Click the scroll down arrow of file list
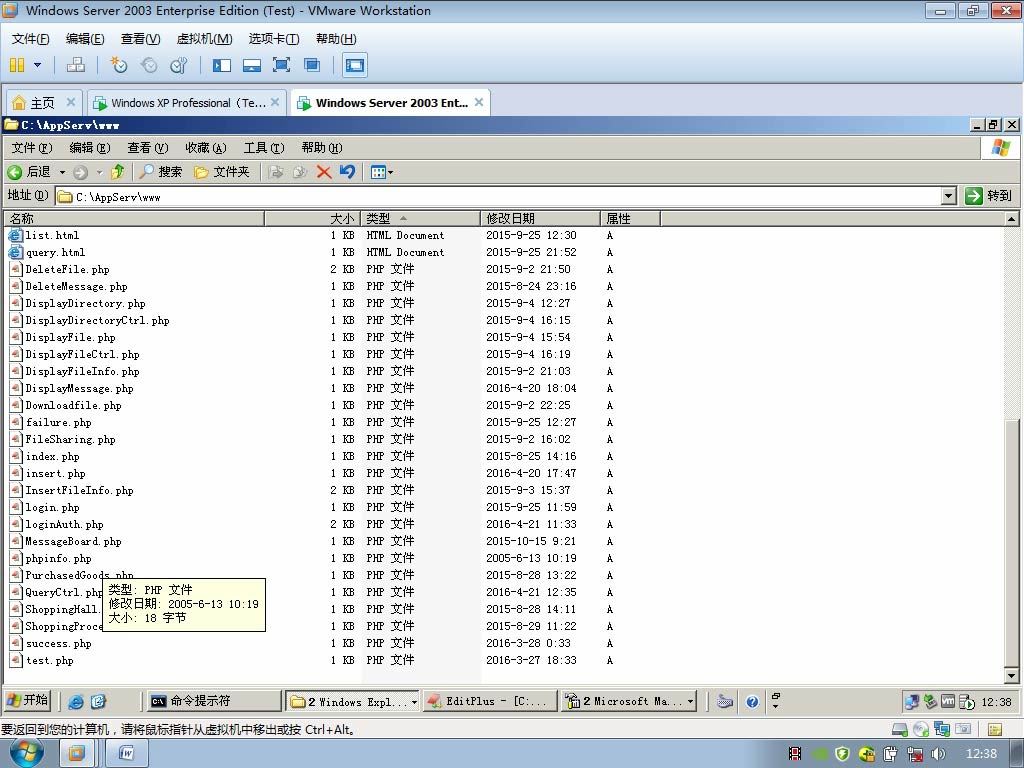 1011,676
